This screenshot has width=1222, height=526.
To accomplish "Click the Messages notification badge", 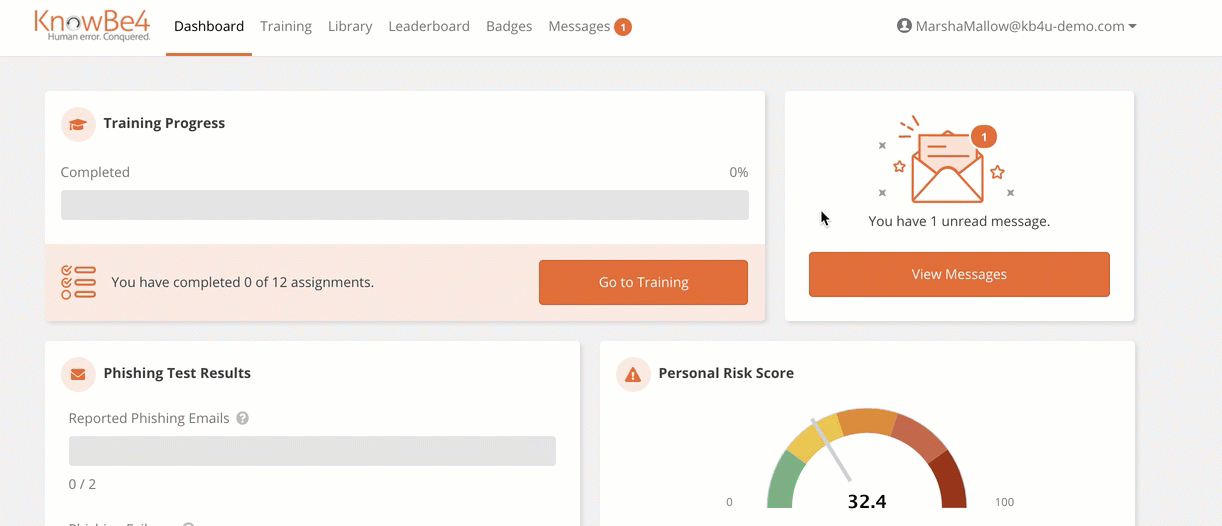I will point(622,27).
